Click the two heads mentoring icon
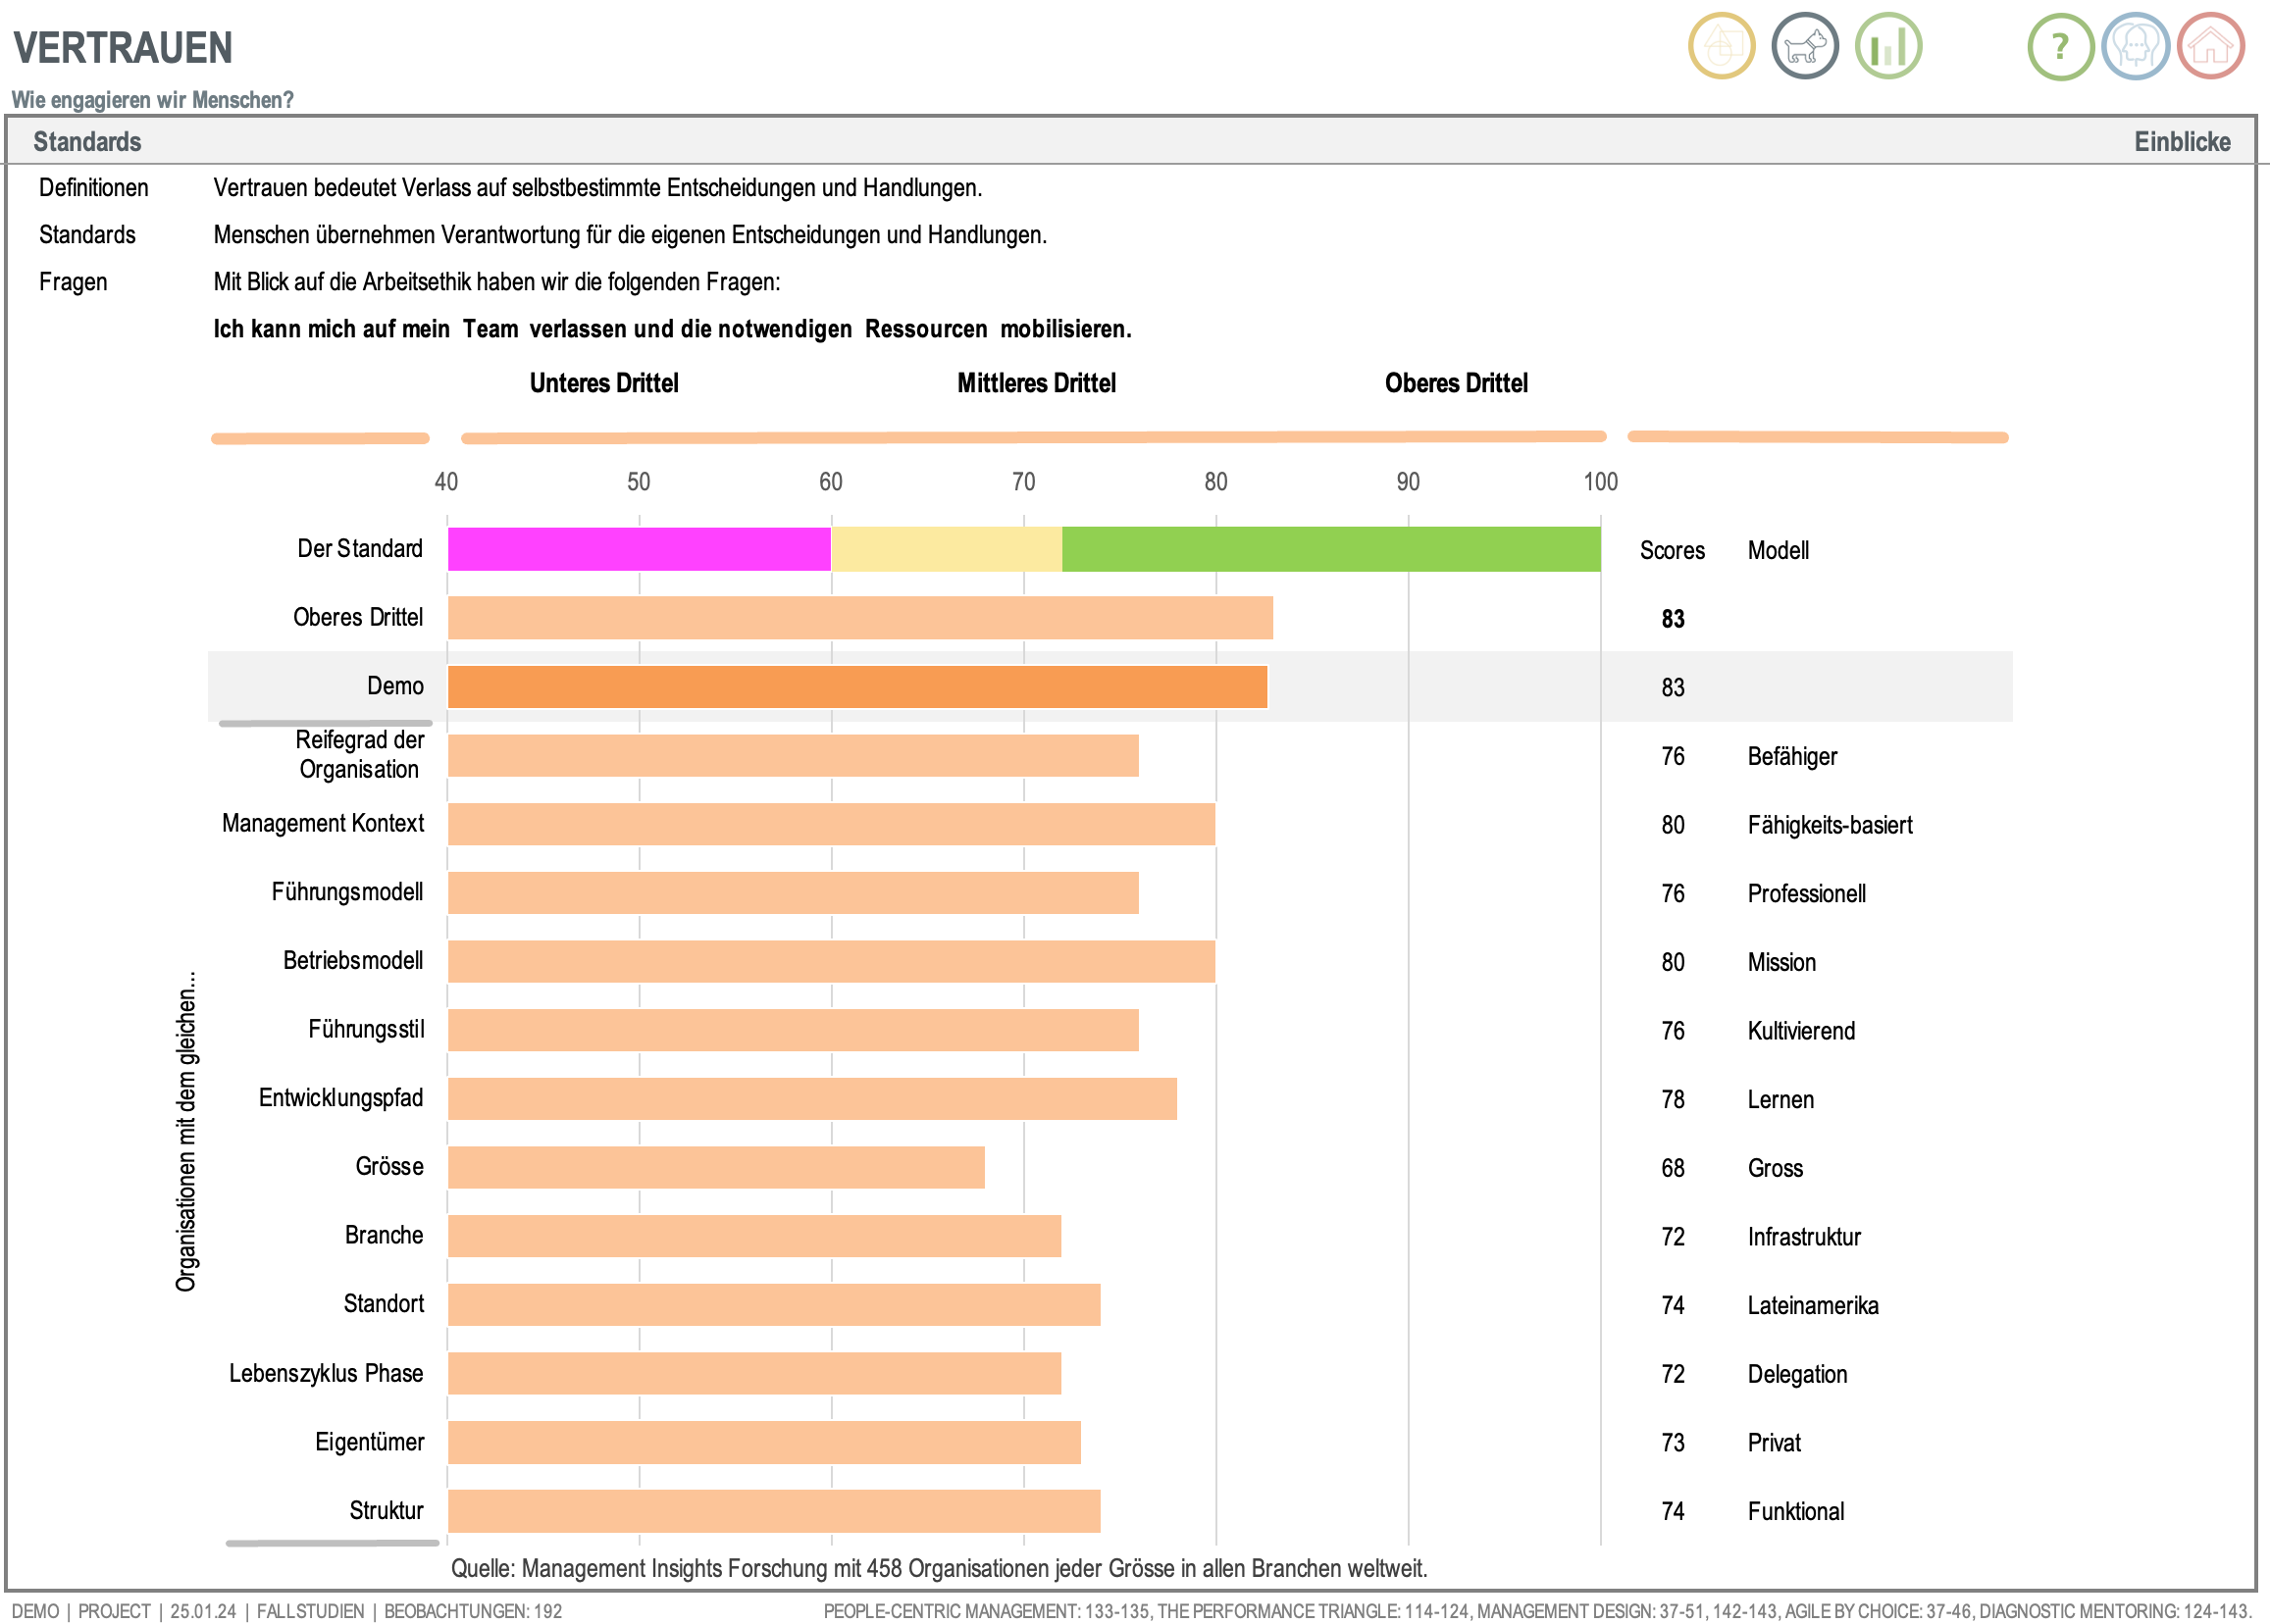Screen dimensions: 2270x1624 pyautogui.click(x=2135, y=46)
